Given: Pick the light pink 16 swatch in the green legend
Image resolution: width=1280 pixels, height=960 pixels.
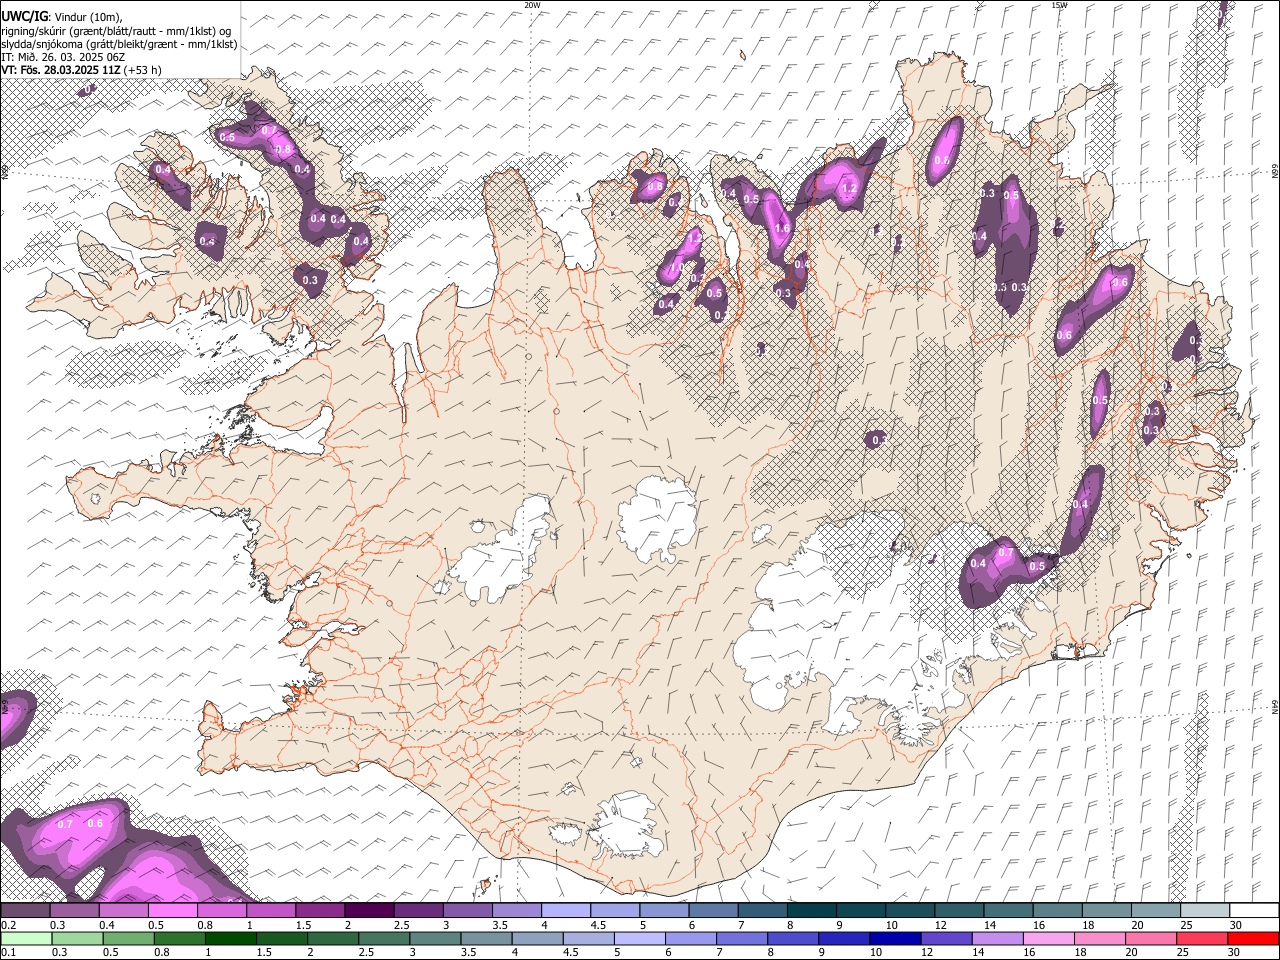Looking at the screenshot, I should coord(1049,938).
